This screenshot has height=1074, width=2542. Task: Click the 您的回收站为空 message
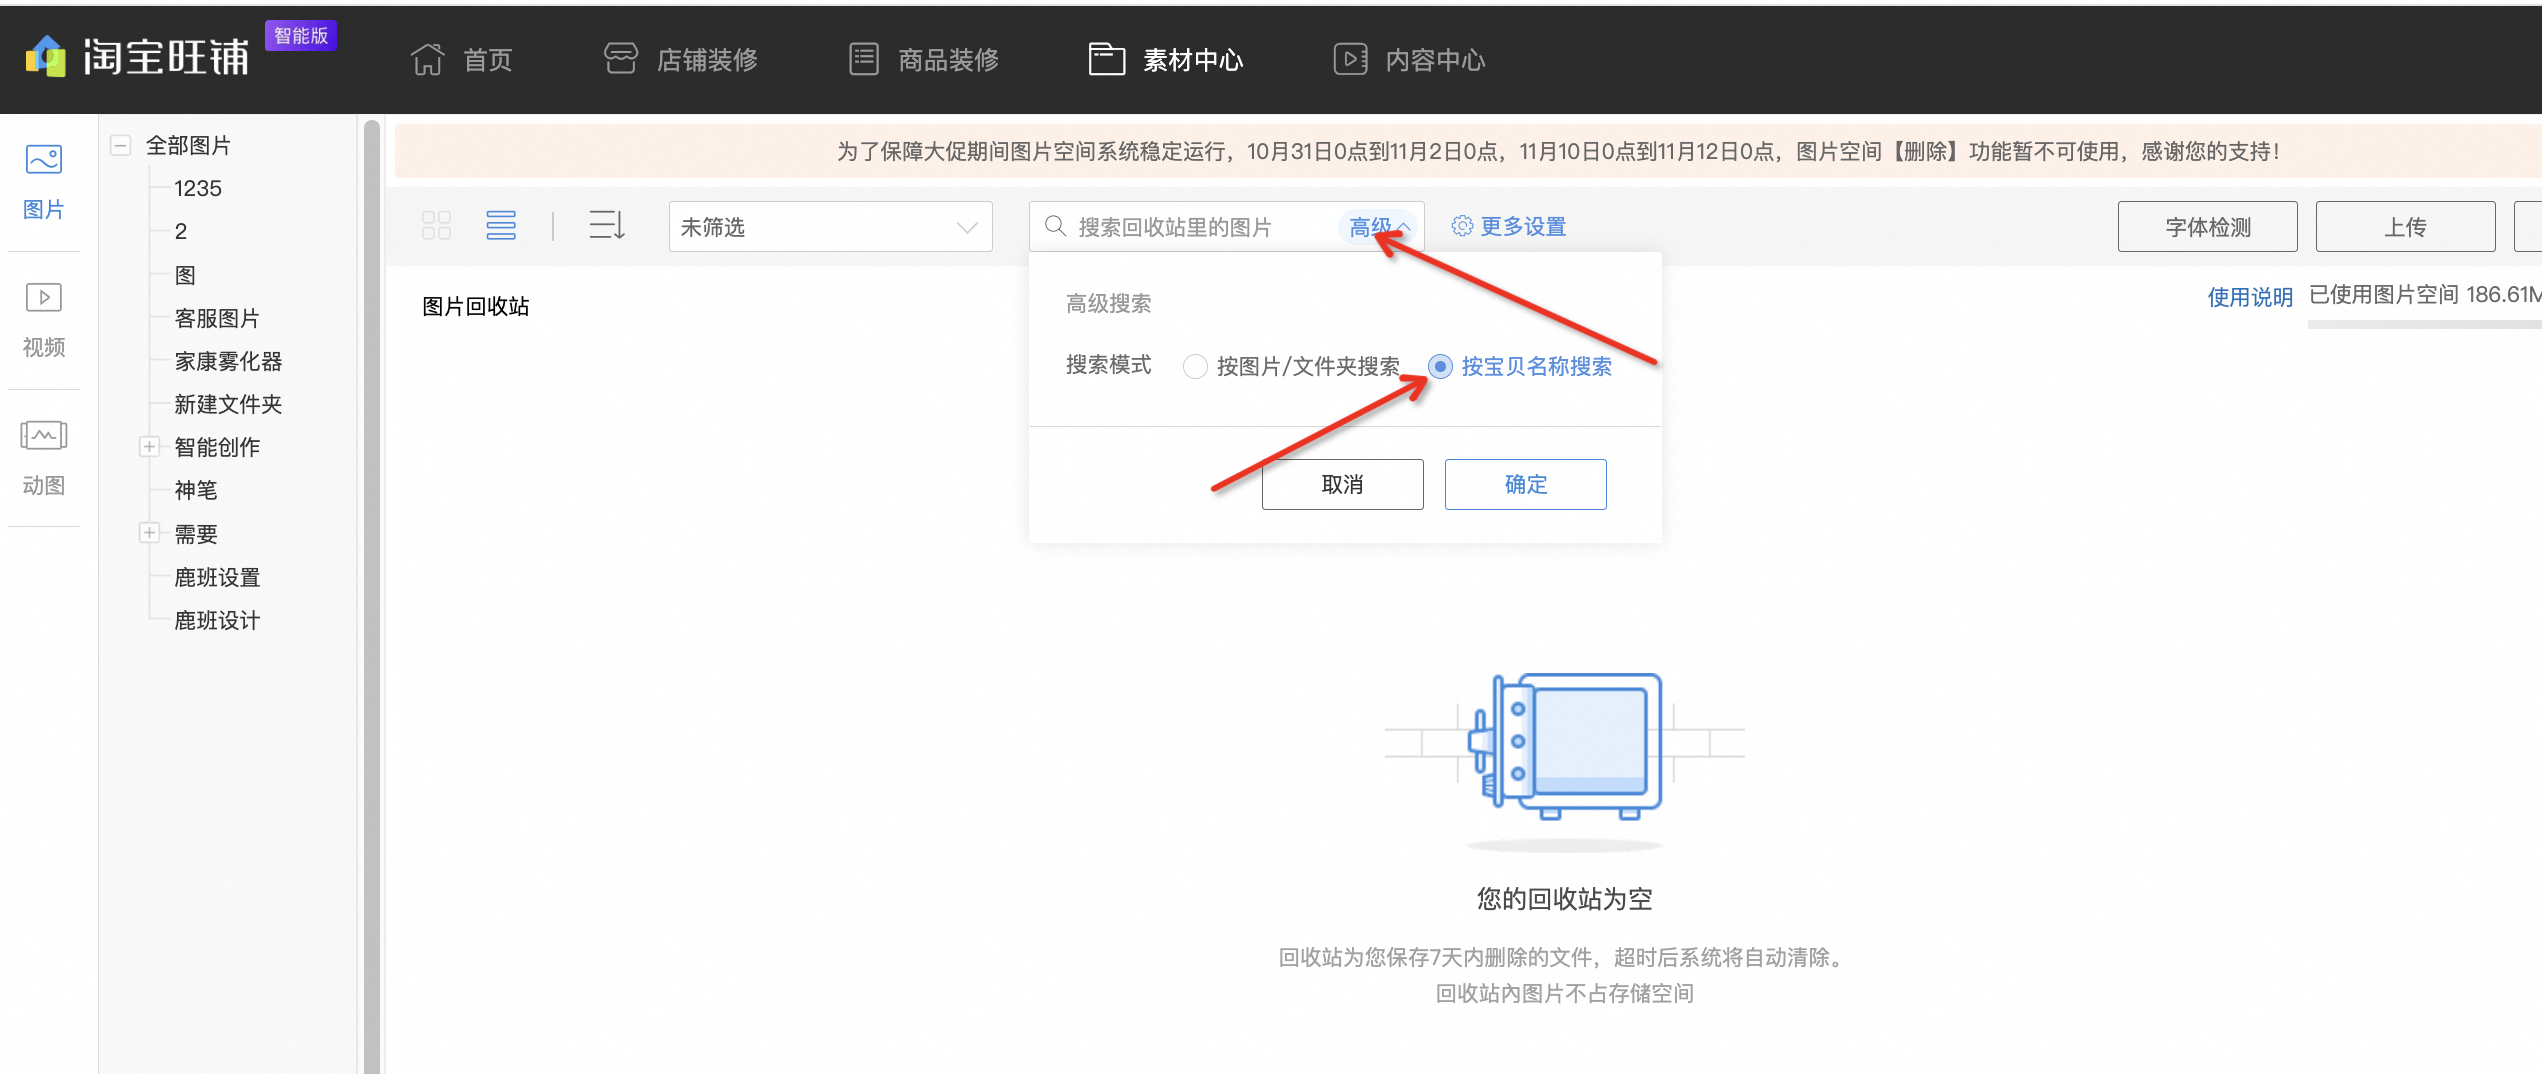click(1565, 898)
